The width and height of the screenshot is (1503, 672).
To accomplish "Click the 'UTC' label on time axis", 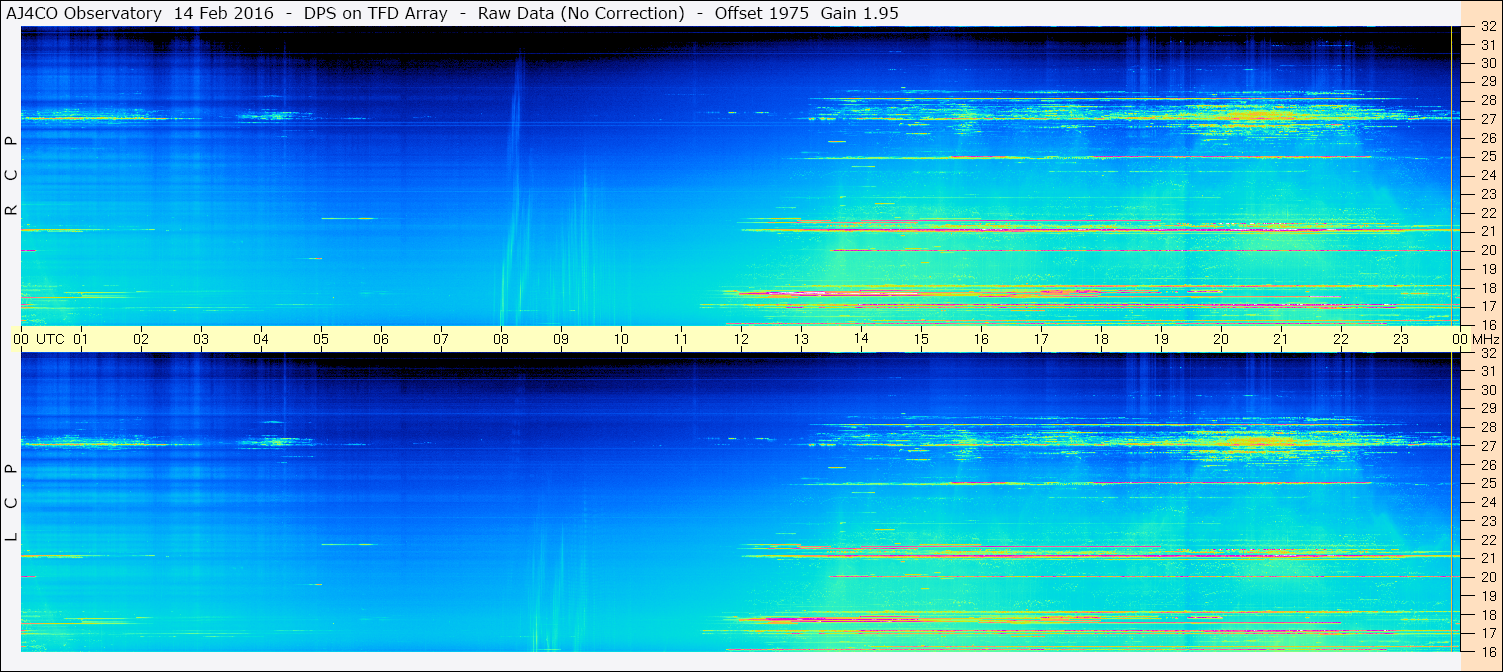I will pyautogui.click(x=51, y=339).
